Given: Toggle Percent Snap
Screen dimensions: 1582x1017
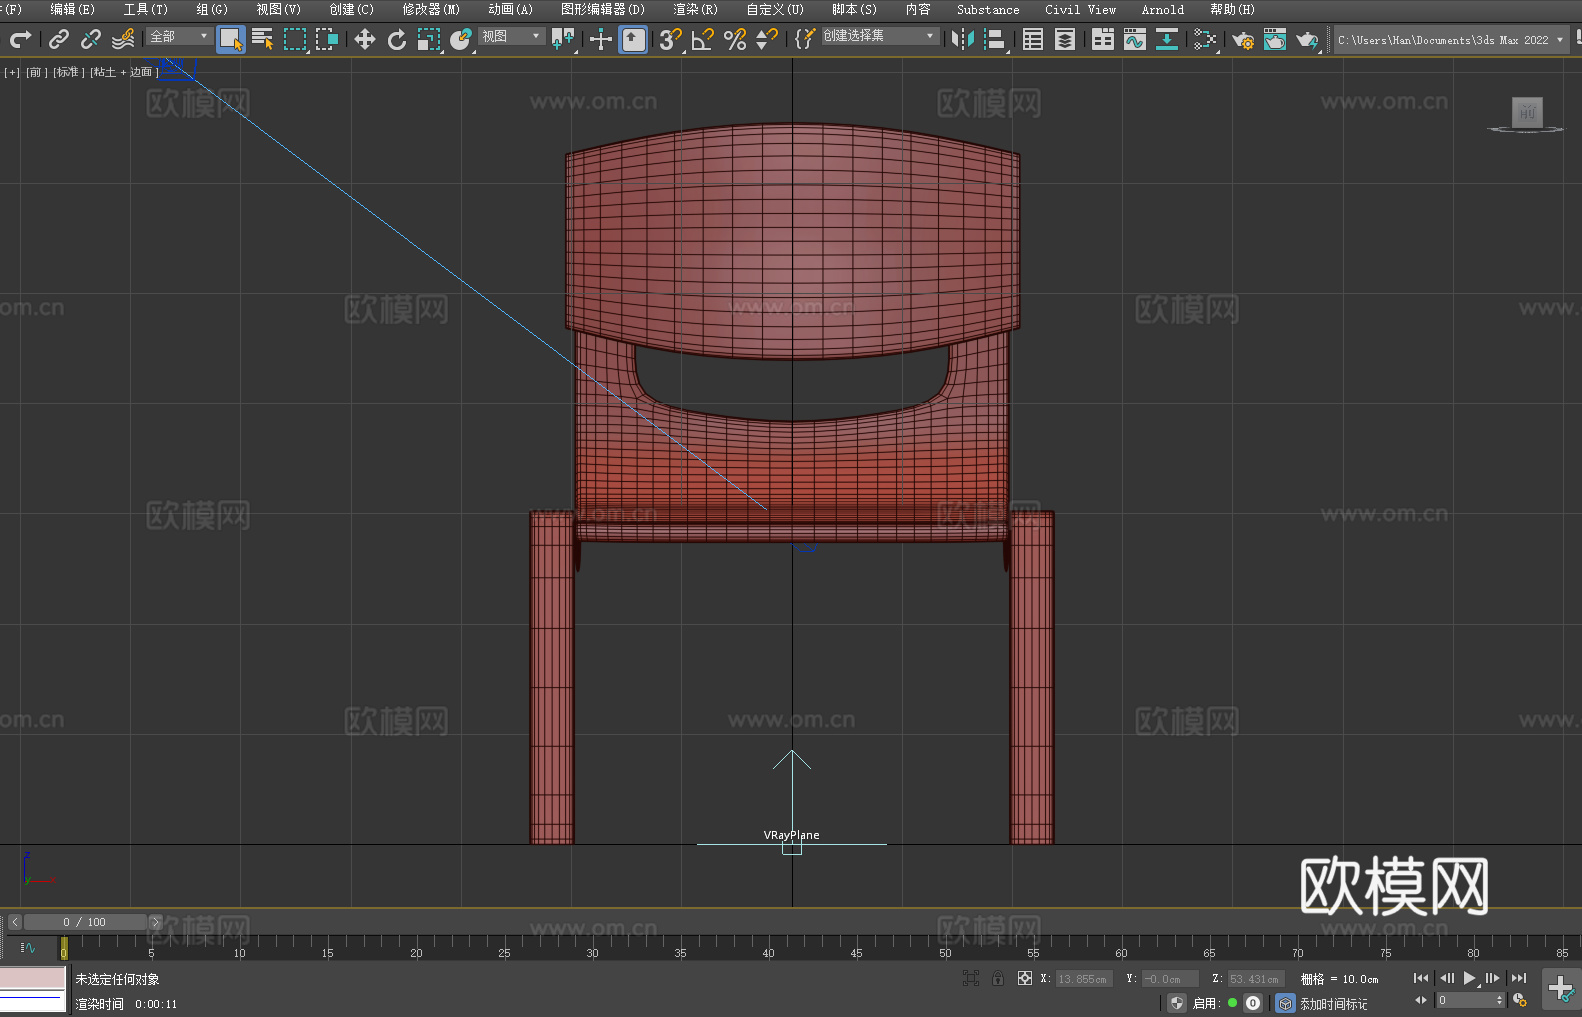Looking at the screenshot, I should point(735,39).
